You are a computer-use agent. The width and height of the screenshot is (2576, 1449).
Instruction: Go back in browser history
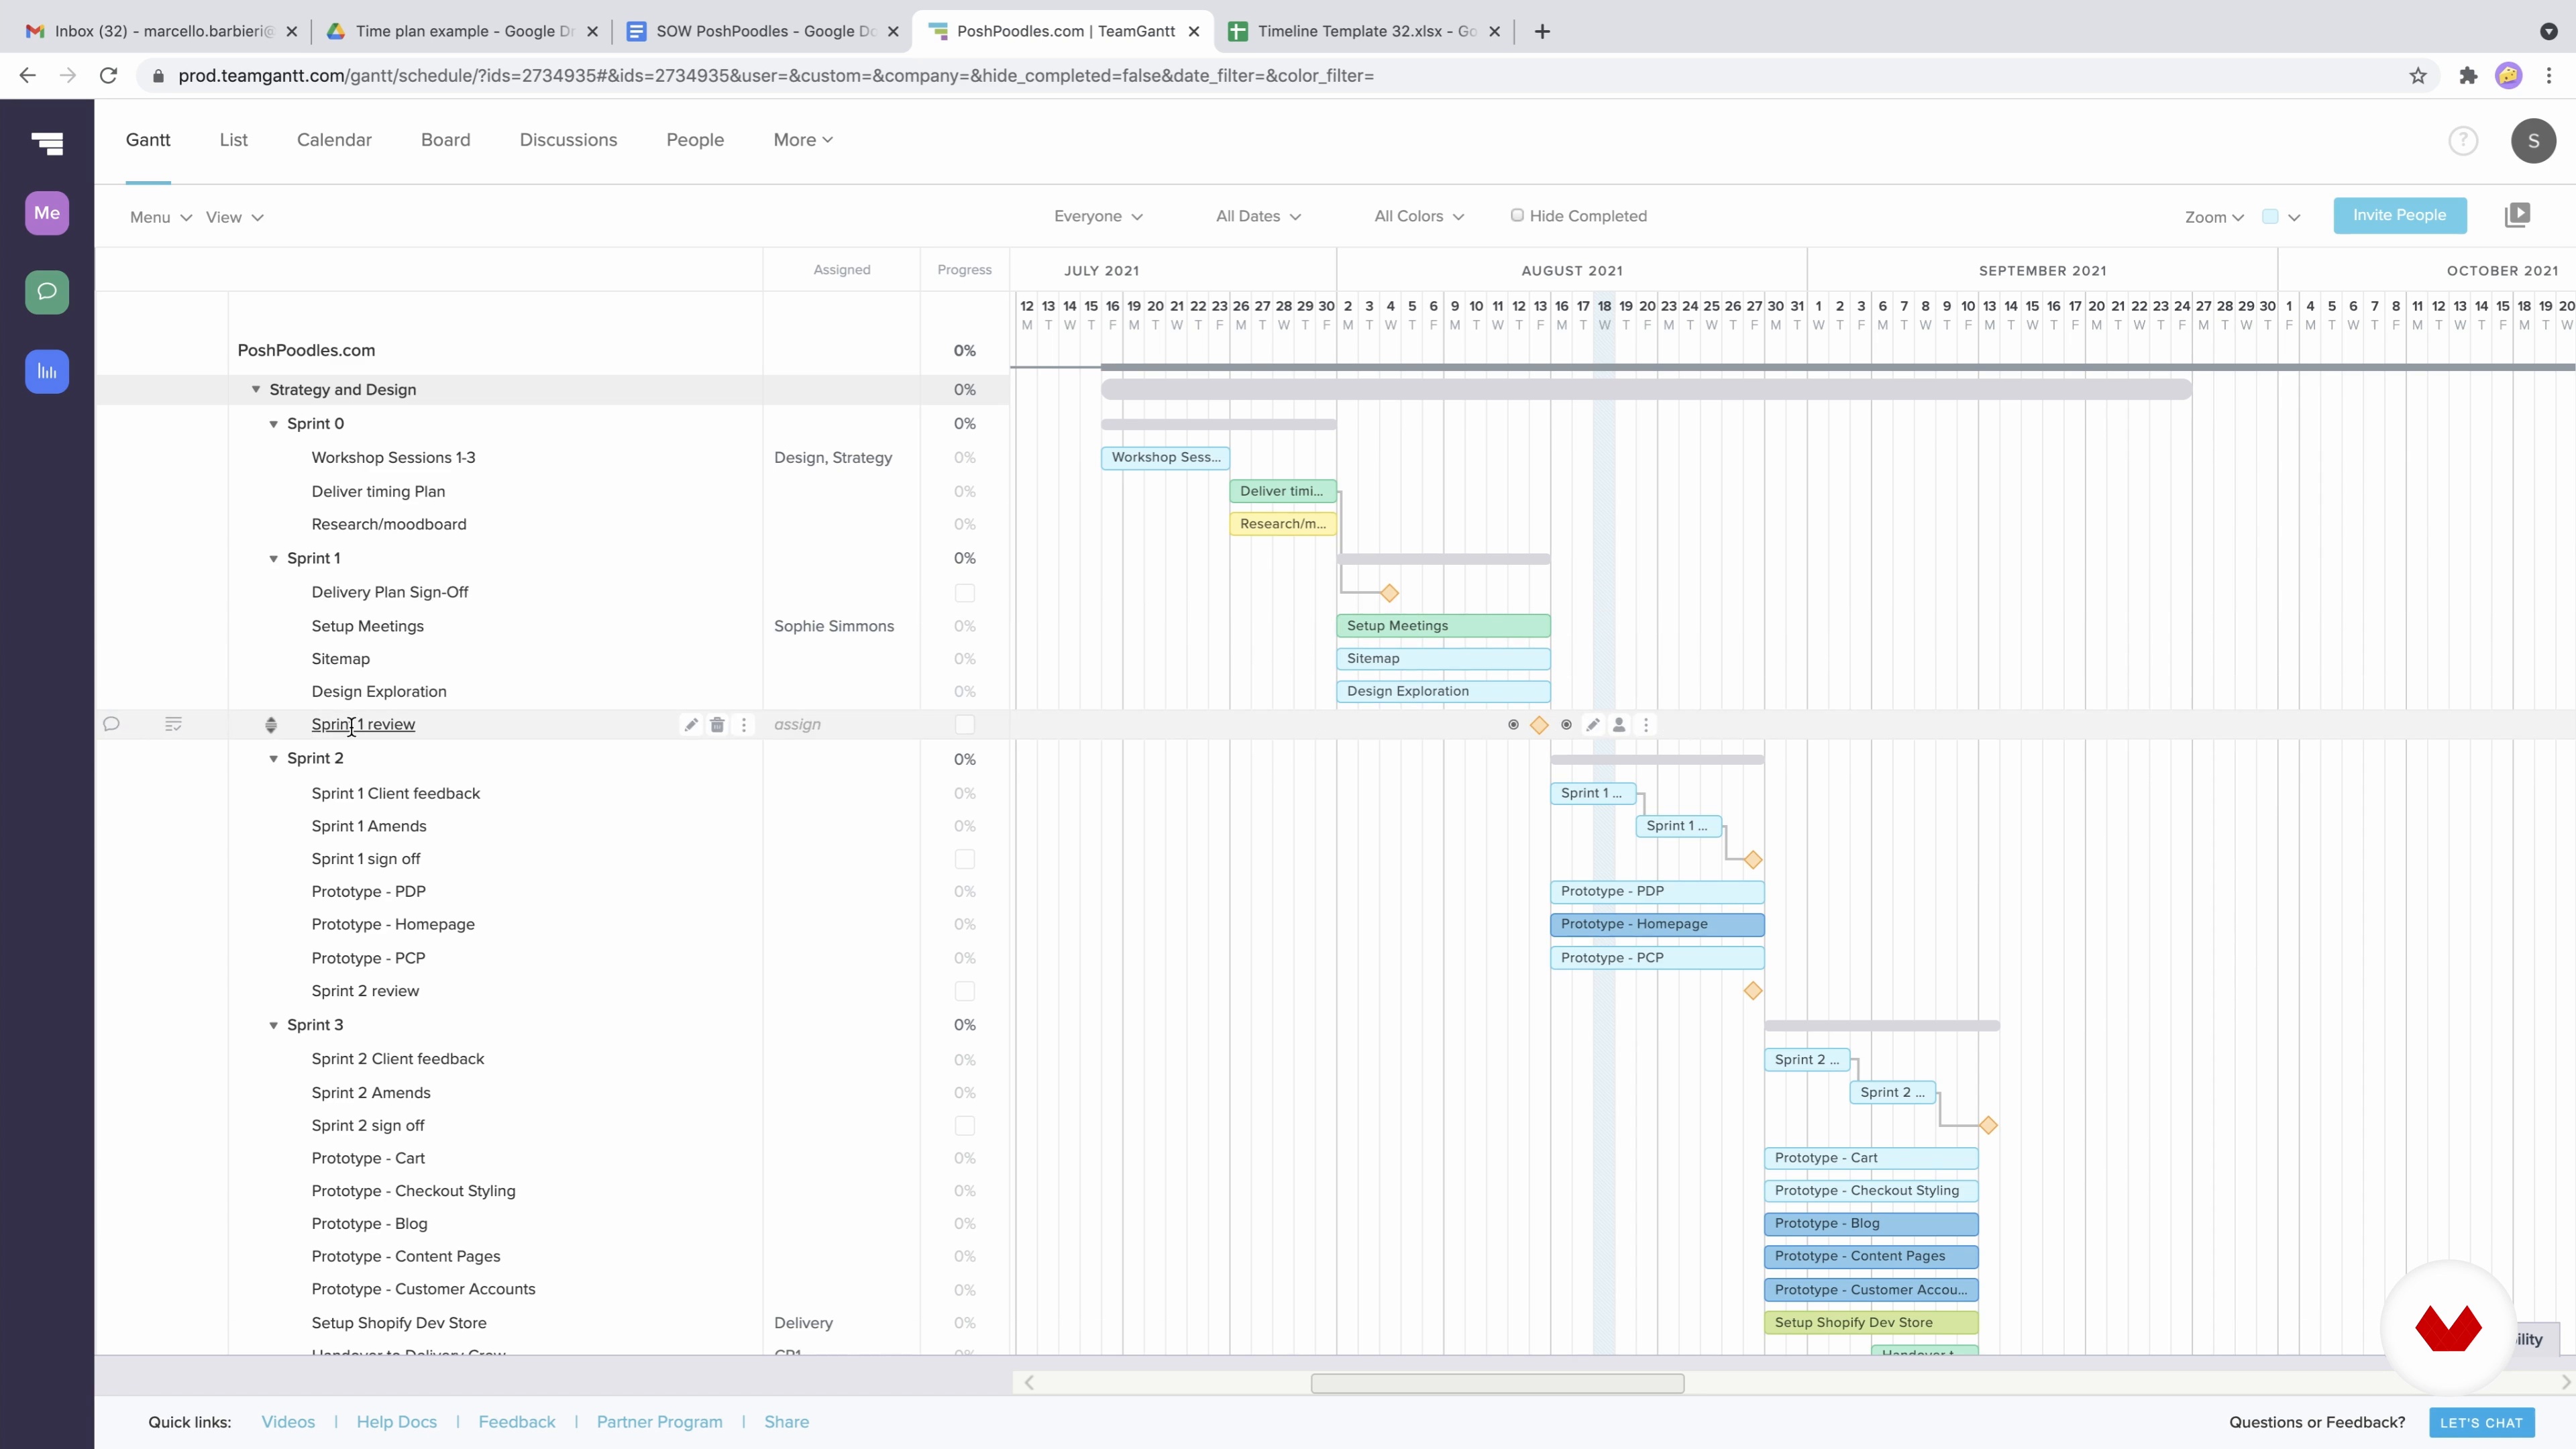(28, 76)
